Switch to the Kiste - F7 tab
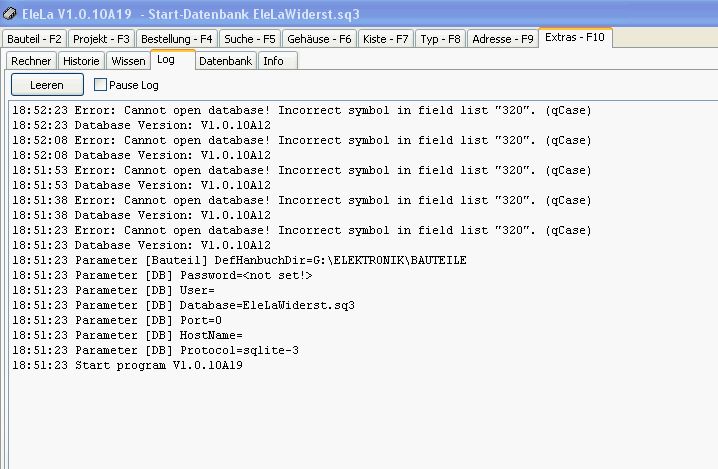Viewport: 718px width, 469px height. [386, 39]
